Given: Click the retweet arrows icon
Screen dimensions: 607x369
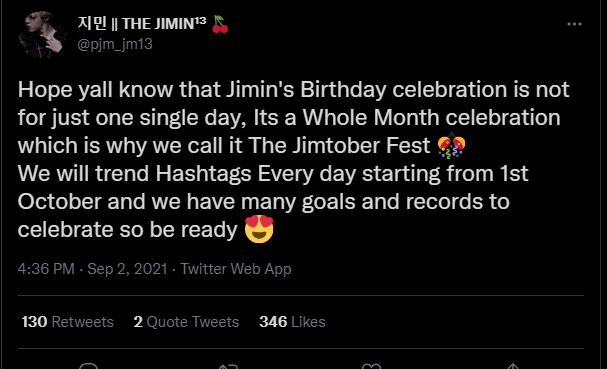Looking at the screenshot, I should 228,366.
